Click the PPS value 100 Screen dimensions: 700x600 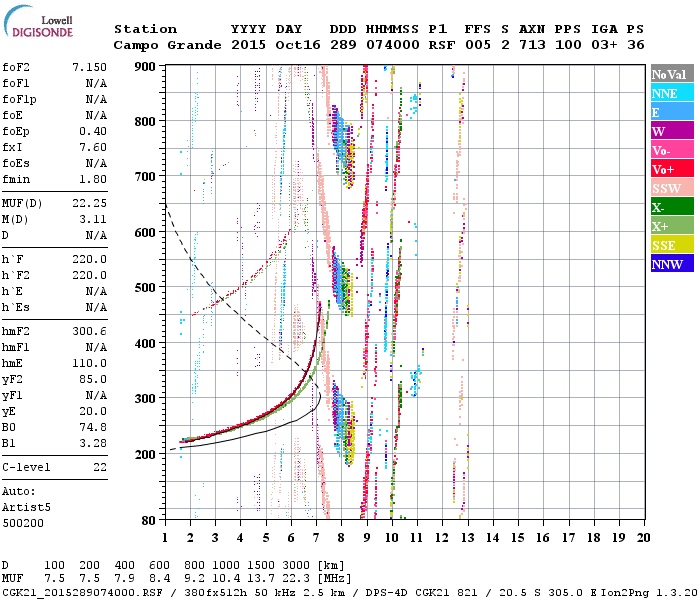click(x=568, y=45)
